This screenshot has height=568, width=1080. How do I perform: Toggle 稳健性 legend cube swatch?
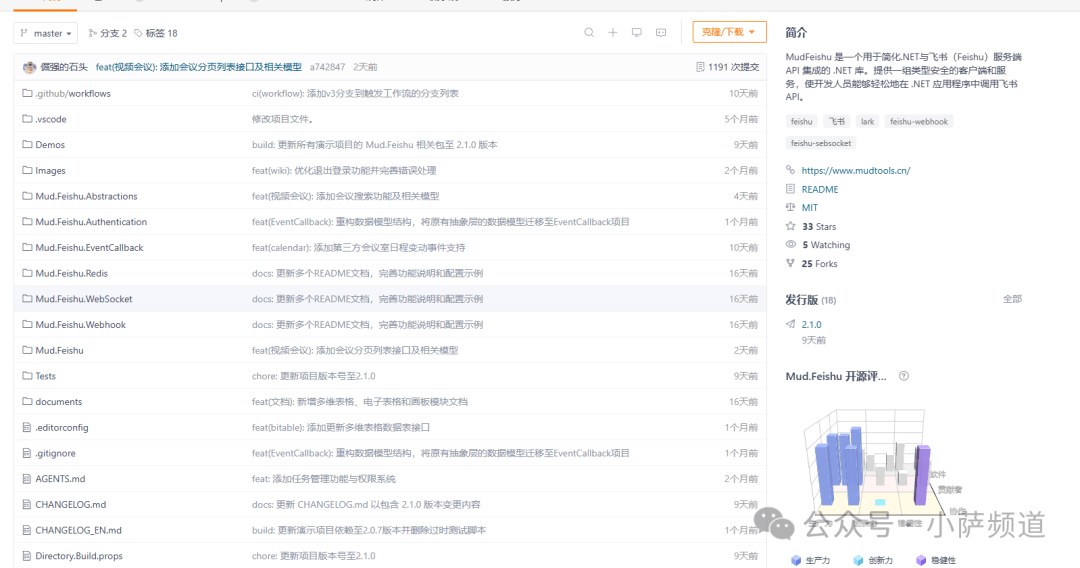pos(921,560)
